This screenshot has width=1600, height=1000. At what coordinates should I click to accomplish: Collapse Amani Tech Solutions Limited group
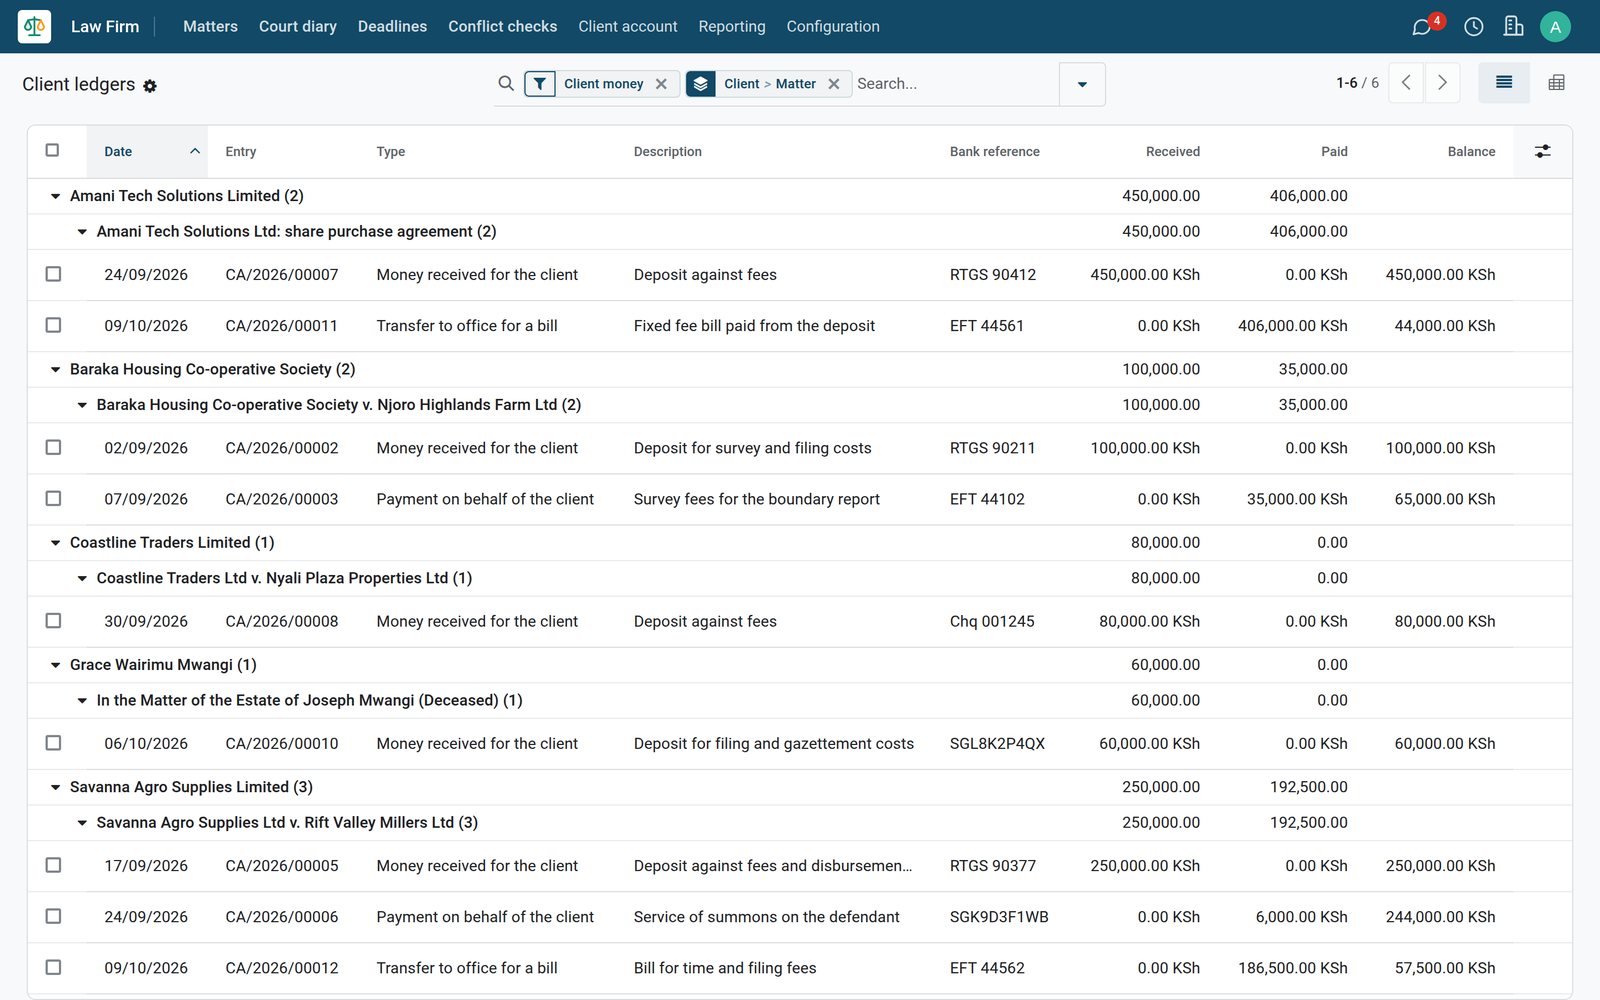coord(56,196)
